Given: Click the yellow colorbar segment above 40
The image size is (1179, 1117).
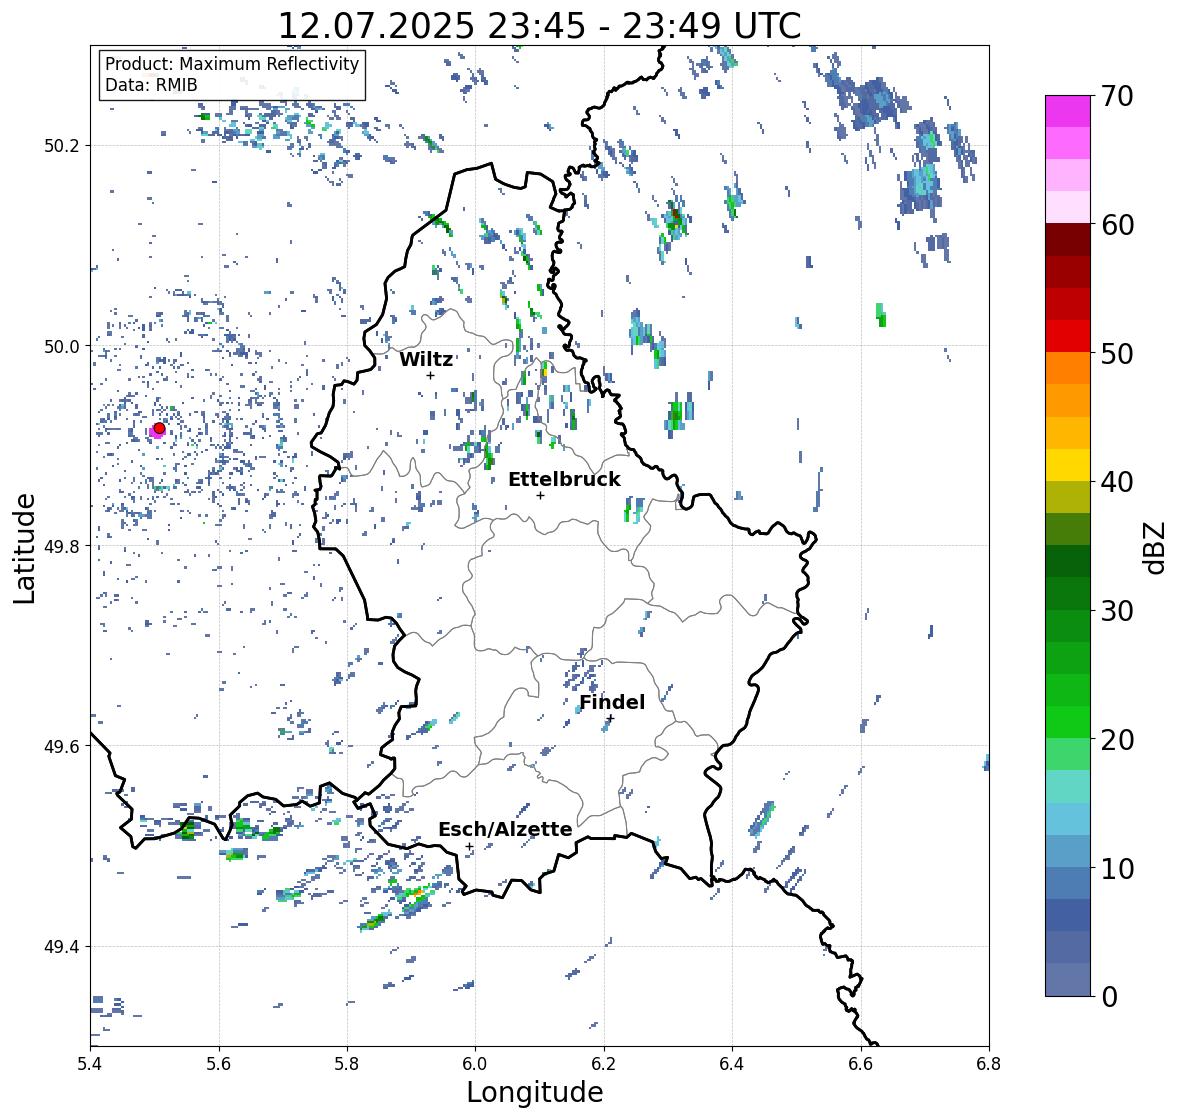Looking at the screenshot, I should 1068,465.
